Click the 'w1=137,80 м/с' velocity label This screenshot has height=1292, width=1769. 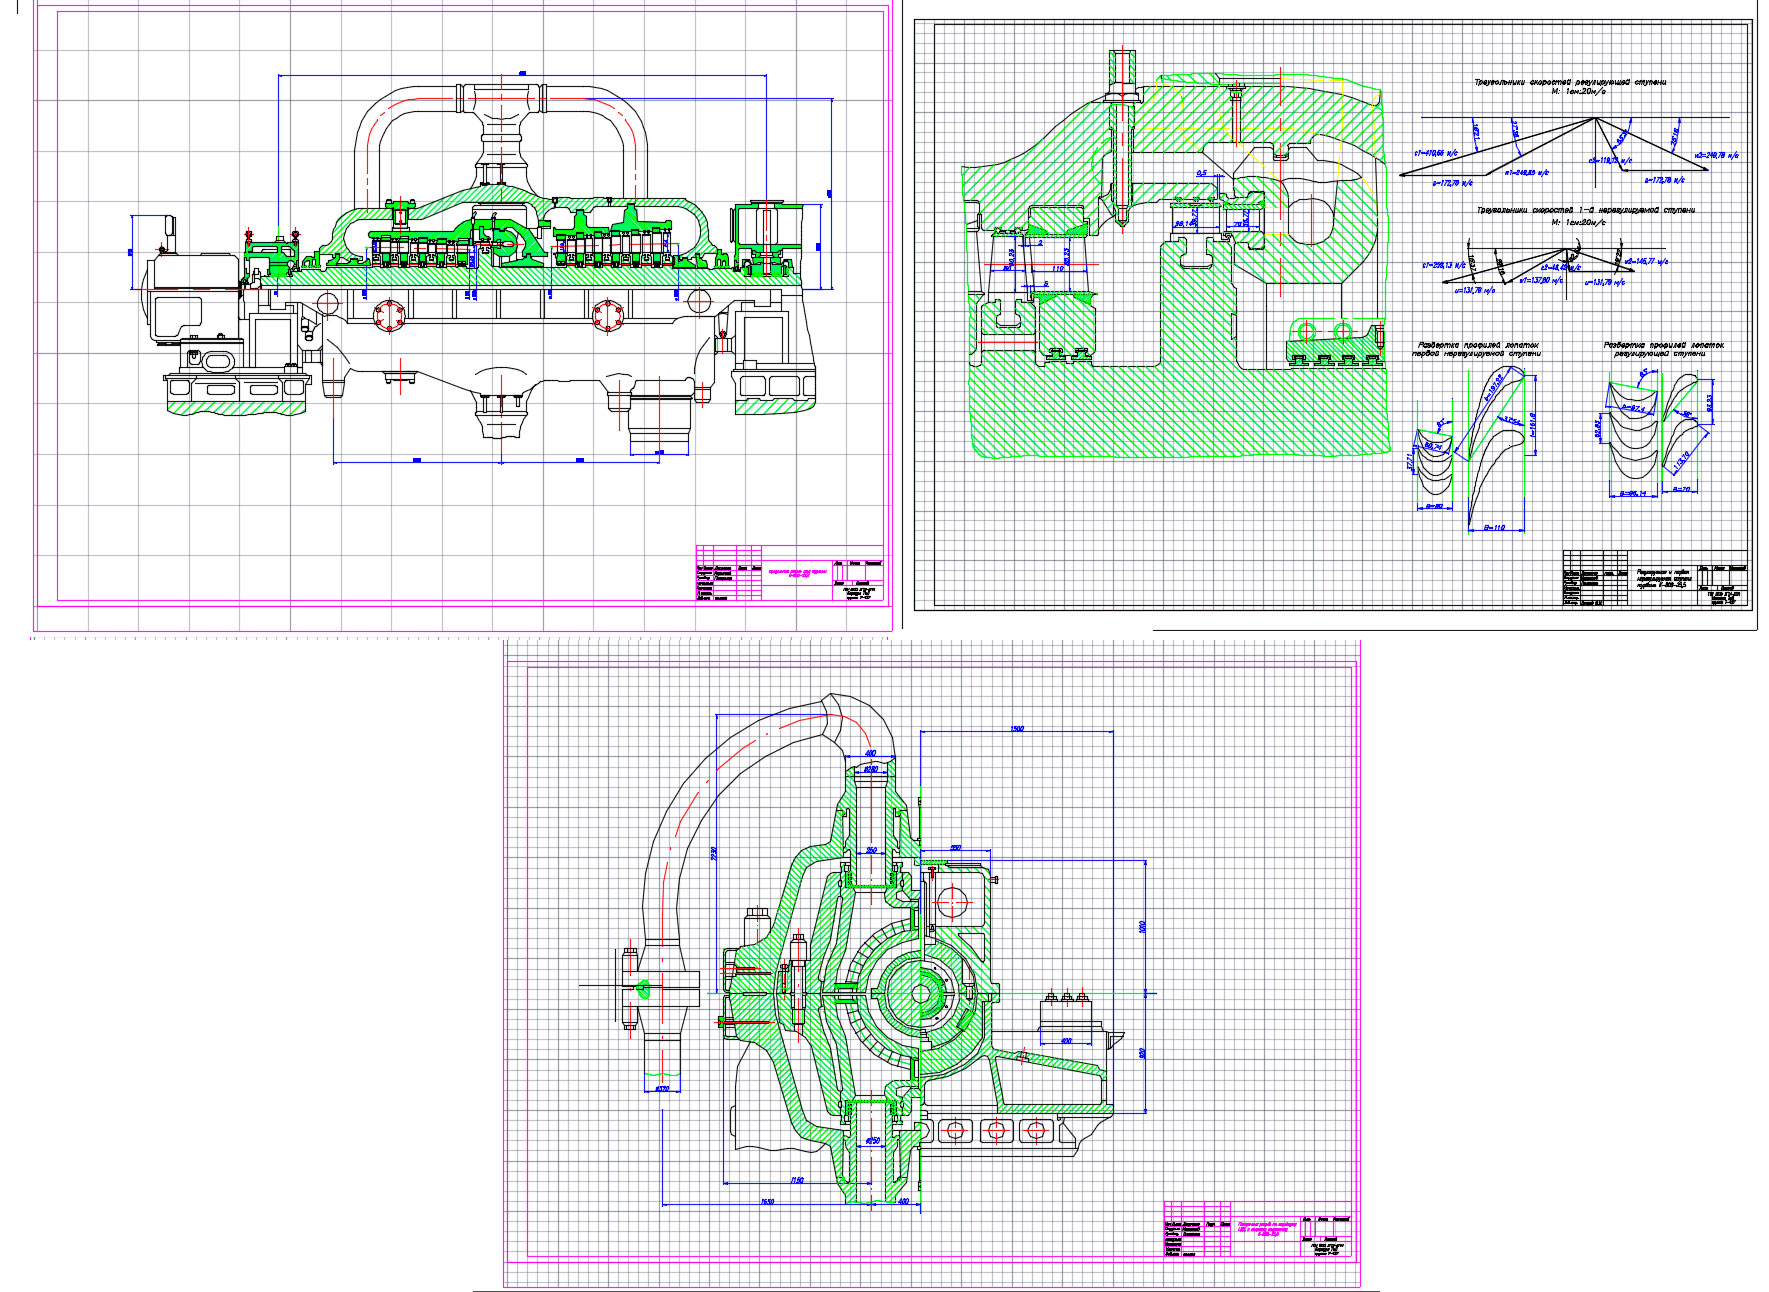click(1540, 281)
